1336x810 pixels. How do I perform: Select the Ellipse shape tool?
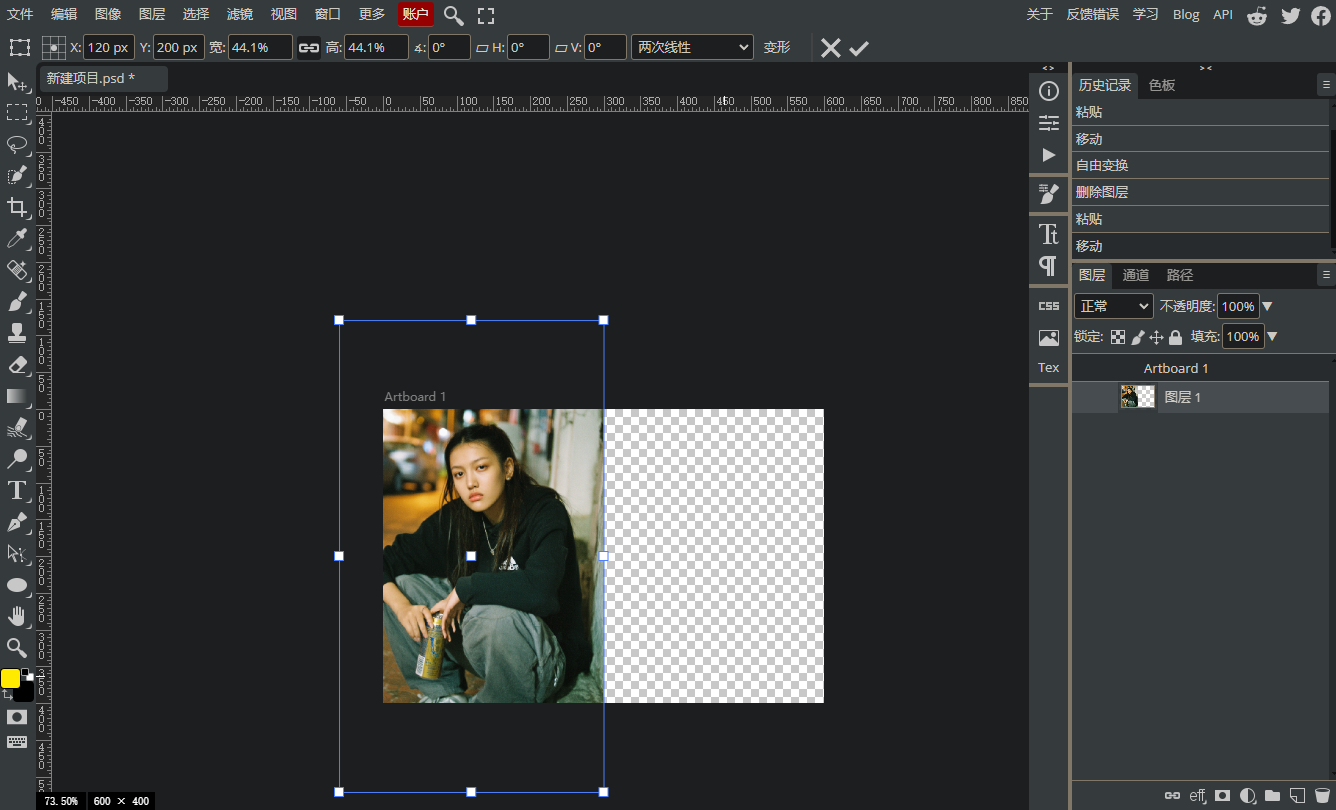point(17,585)
